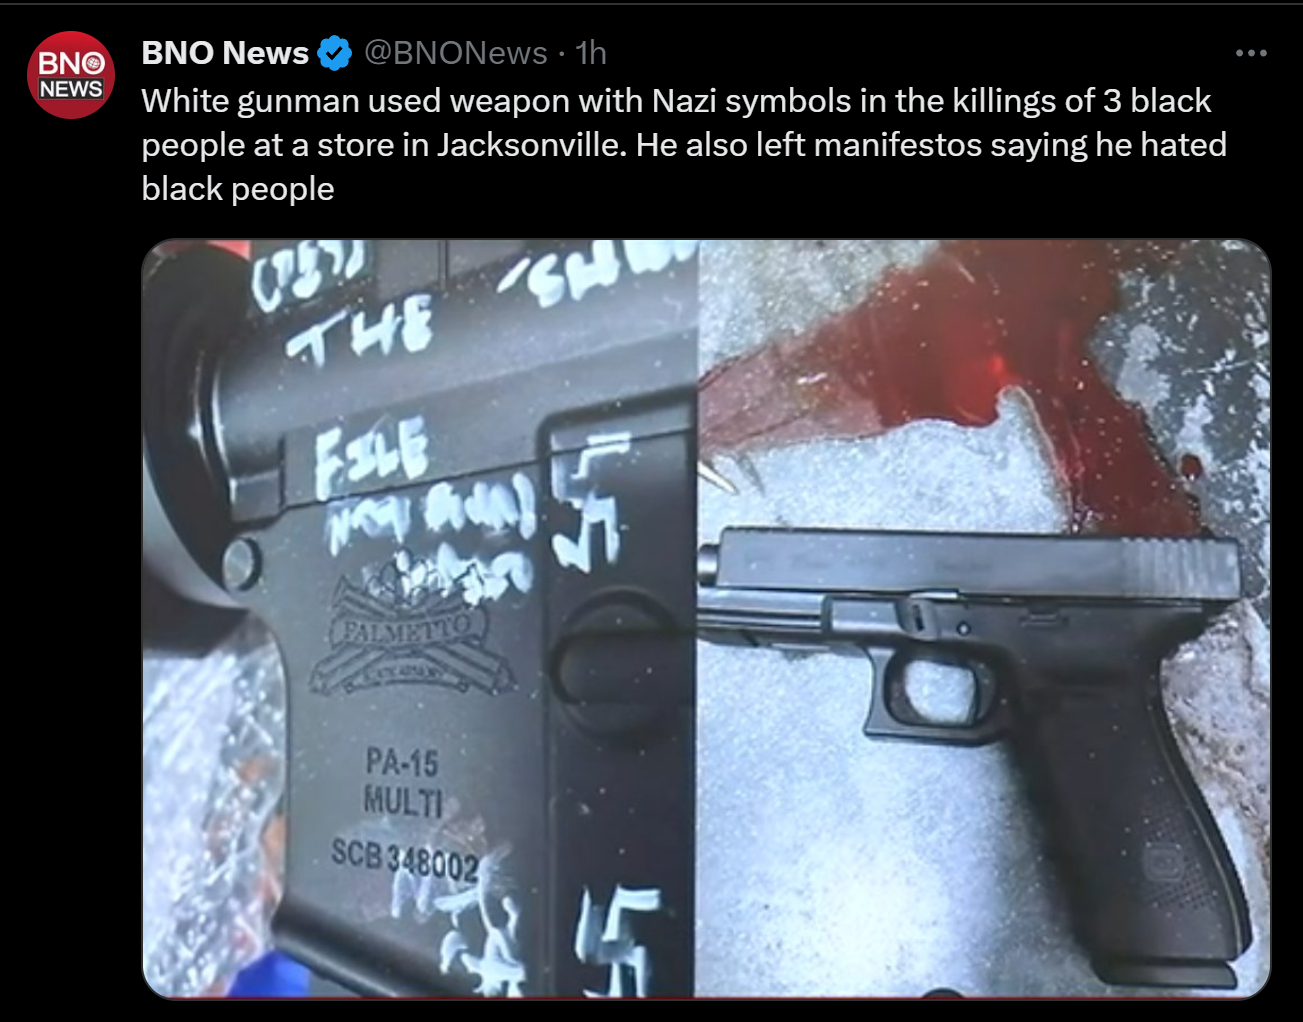Viewport: 1303px width, 1022px height.
Task: Click the last line 'black people' of the post
Action: tap(238, 189)
